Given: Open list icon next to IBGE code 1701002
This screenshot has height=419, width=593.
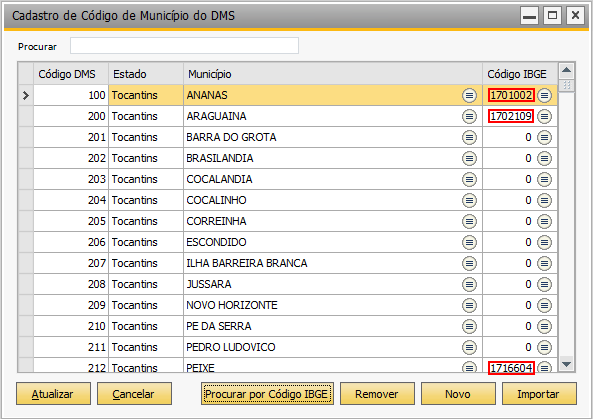Looking at the screenshot, I should click(x=544, y=95).
